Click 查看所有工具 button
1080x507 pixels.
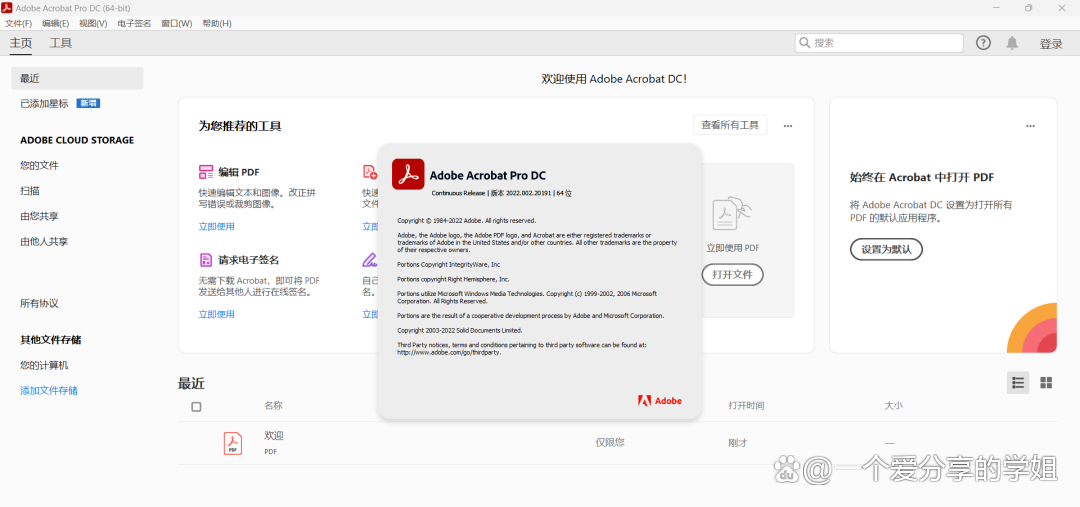click(x=730, y=125)
